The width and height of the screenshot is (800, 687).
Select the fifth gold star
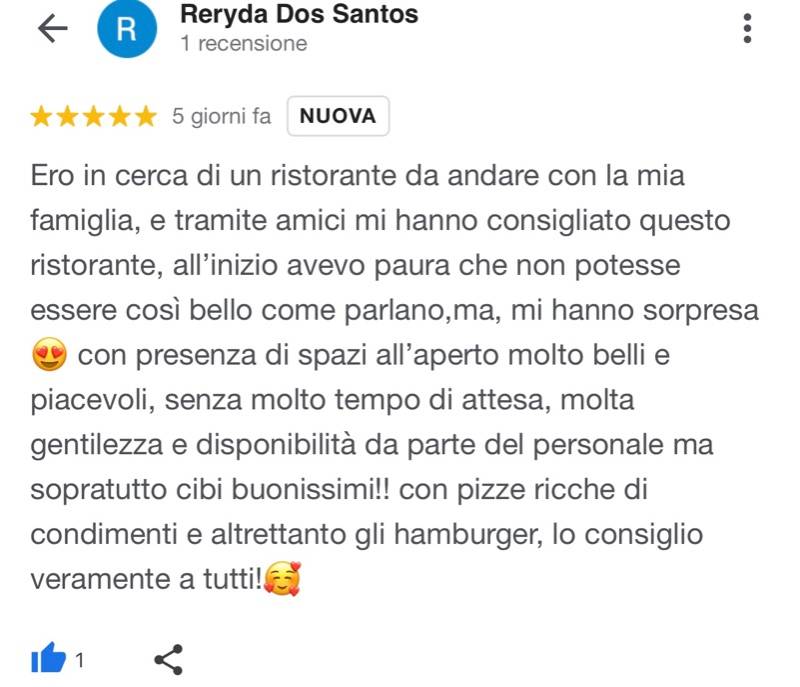[x=146, y=116]
